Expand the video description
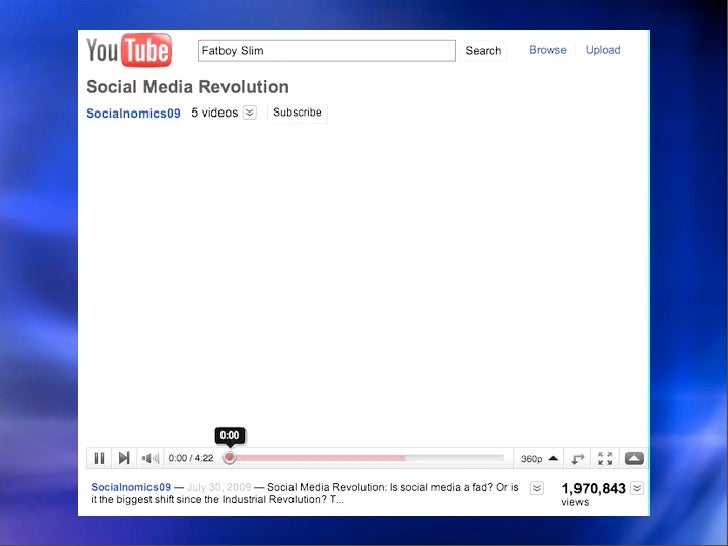This screenshot has height=546, width=728. (537, 488)
